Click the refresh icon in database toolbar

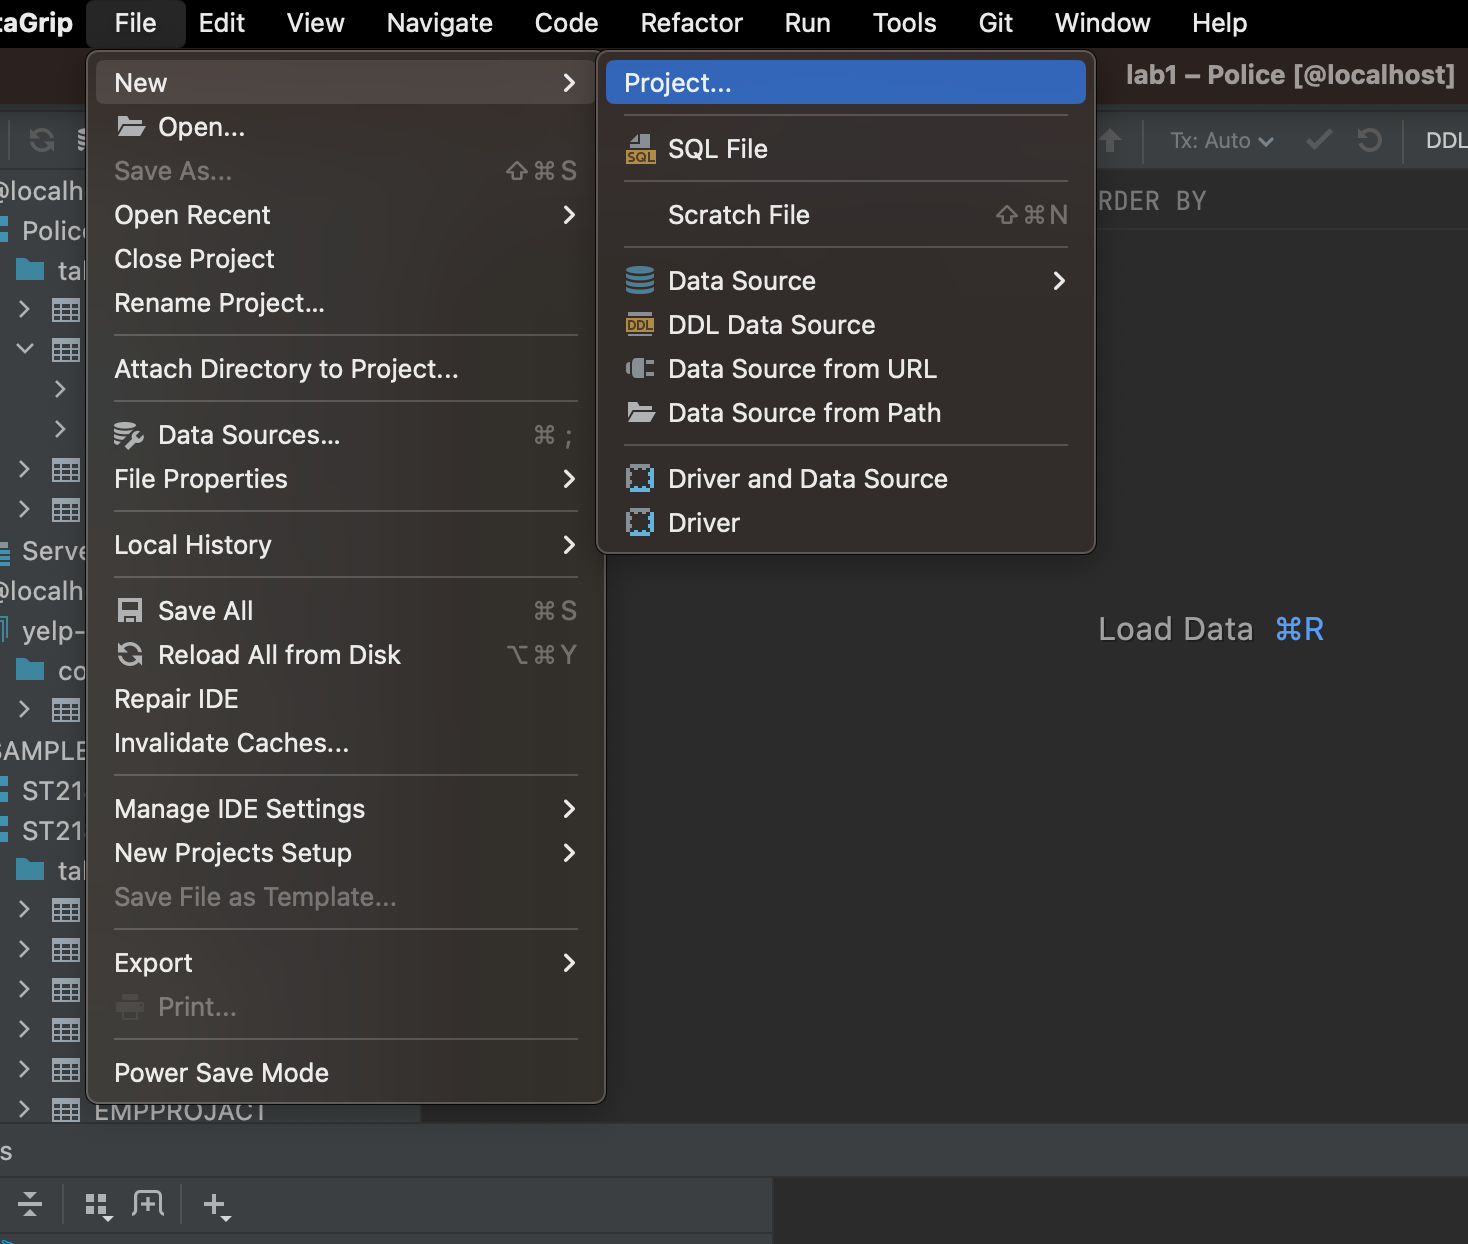click(42, 140)
